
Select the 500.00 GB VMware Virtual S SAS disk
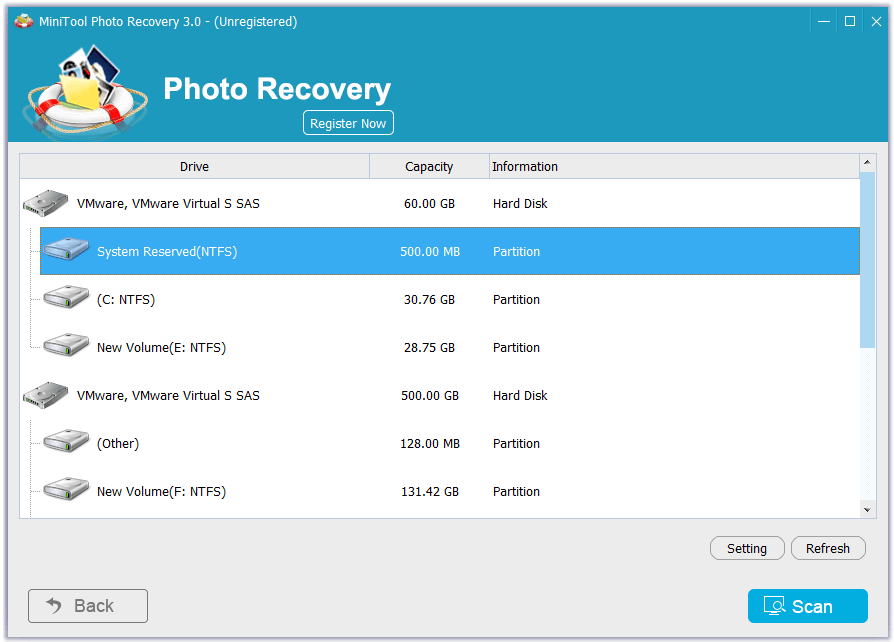tap(440, 396)
